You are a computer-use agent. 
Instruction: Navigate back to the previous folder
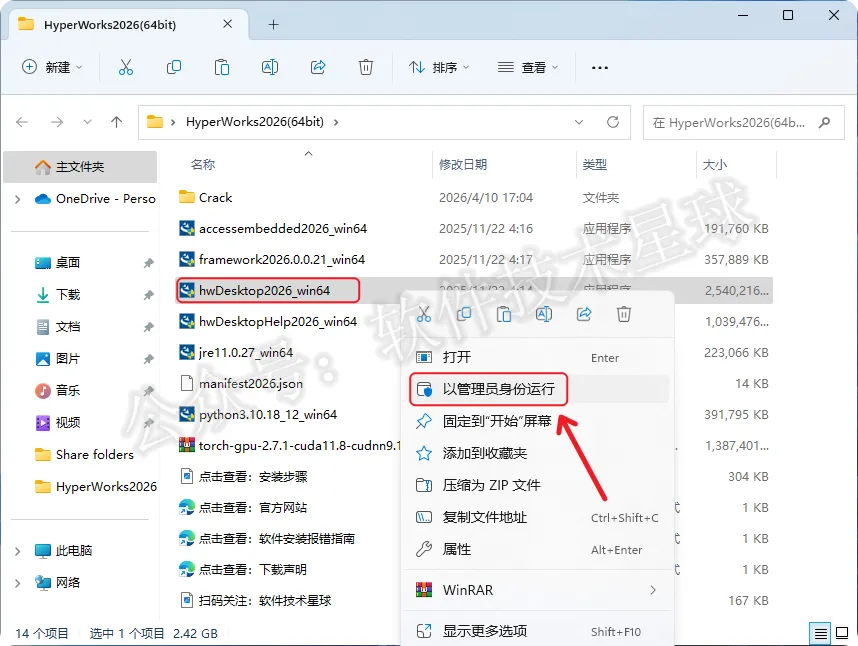point(22,122)
